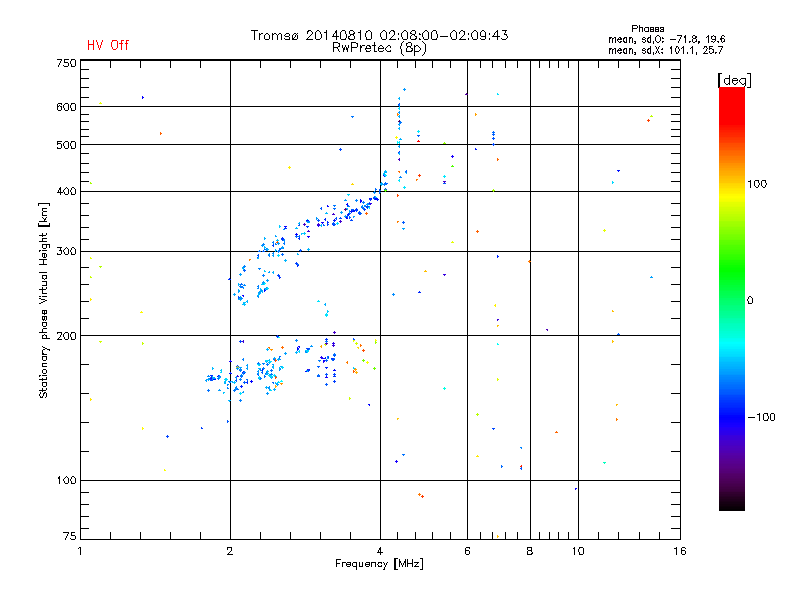Select 'mean, sd,X: 101.1, 25.7' statistics line
The image size is (800, 600).
[x=665, y=50]
